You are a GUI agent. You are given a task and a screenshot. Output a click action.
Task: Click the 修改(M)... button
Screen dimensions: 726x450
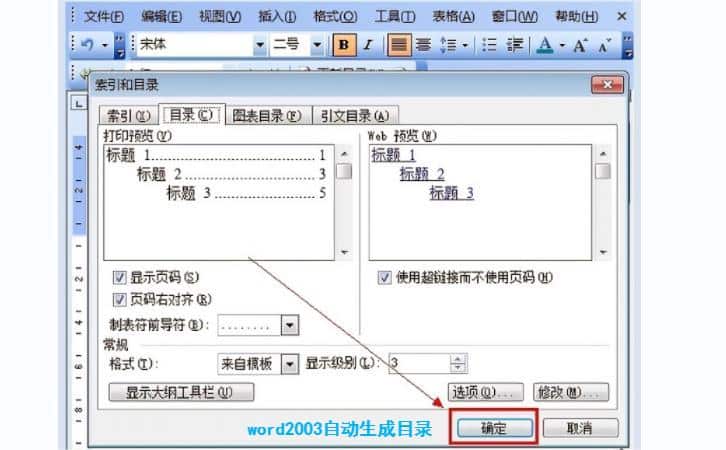point(571,392)
